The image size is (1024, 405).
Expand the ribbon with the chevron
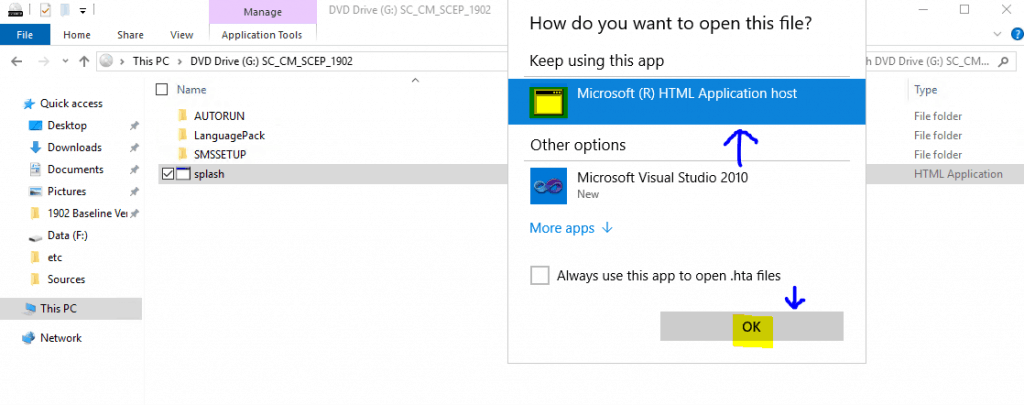click(x=997, y=34)
